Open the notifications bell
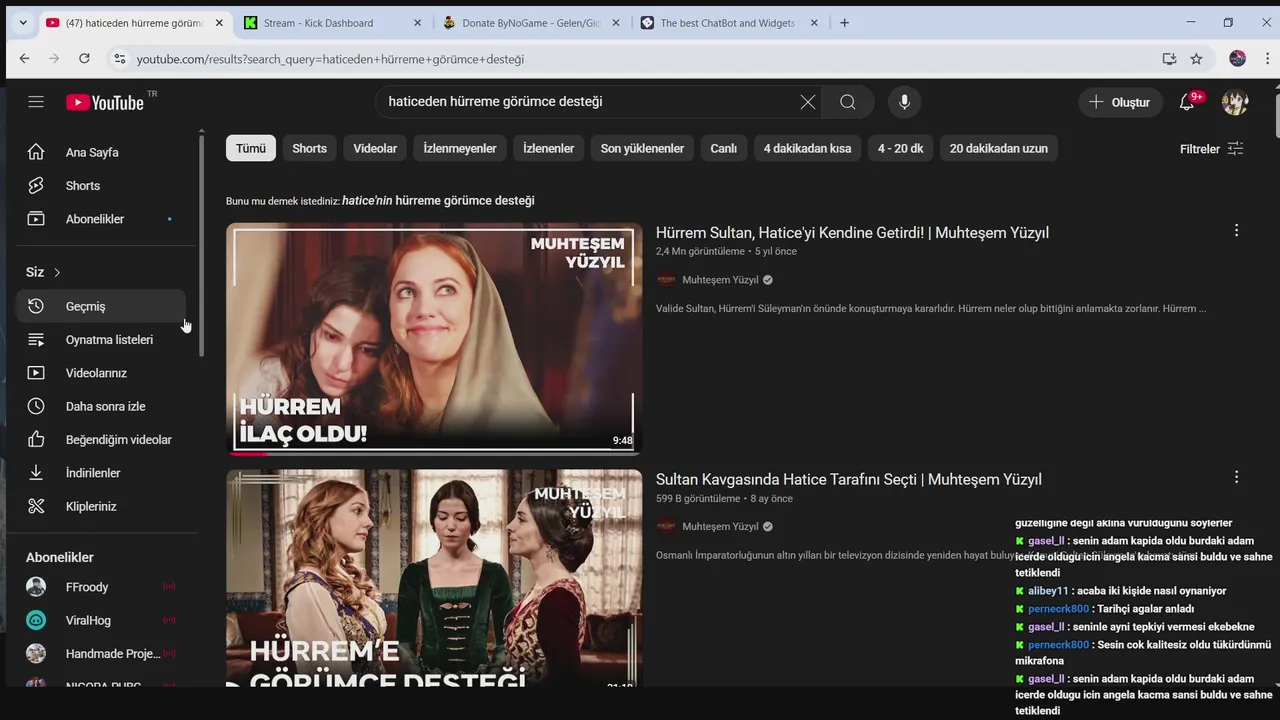This screenshot has width=1280, height=720. (1187, 102)
